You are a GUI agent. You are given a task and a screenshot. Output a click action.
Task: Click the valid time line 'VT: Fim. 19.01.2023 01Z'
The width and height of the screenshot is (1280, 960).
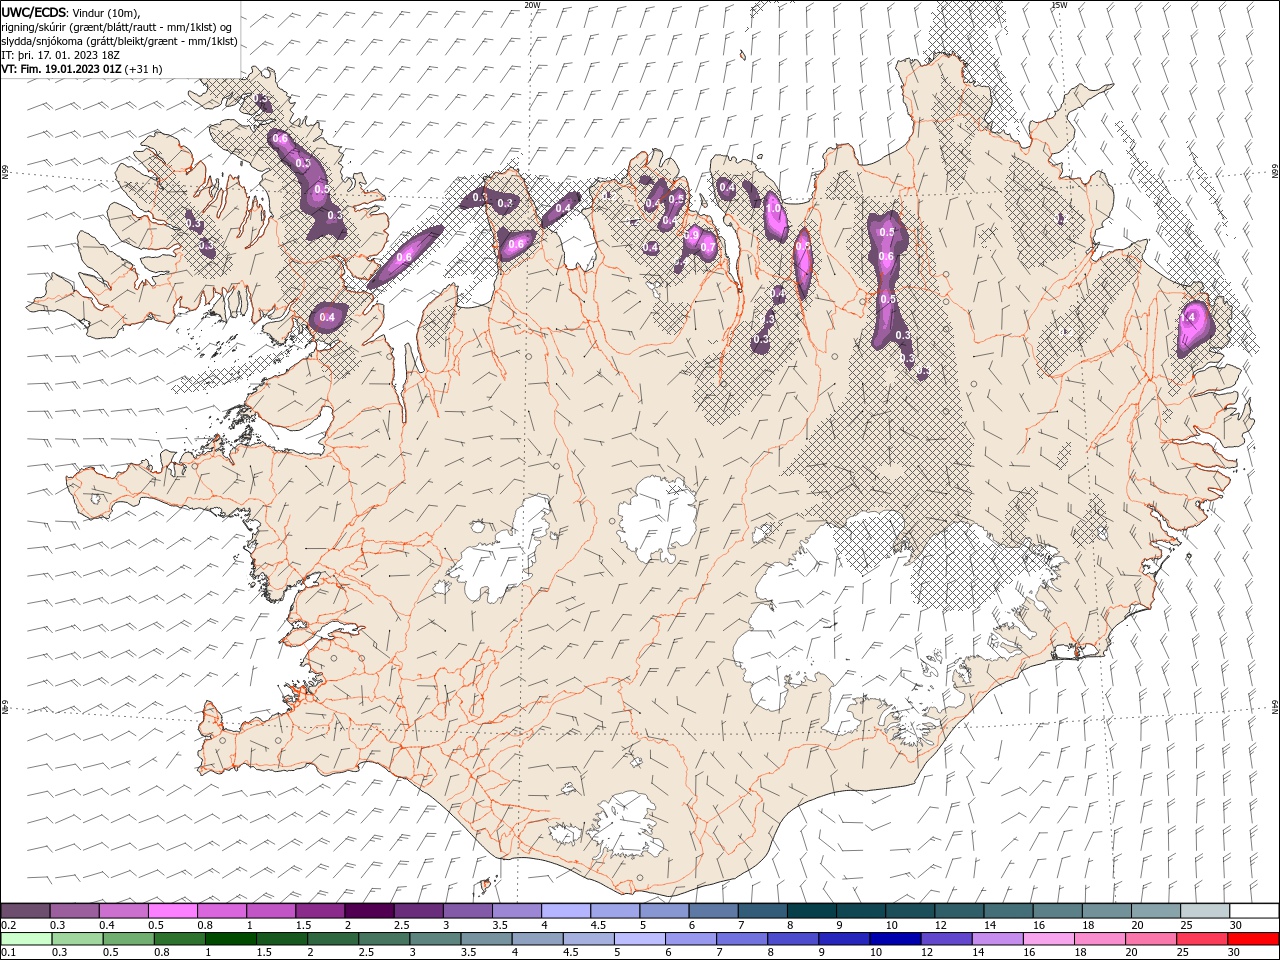62,69
